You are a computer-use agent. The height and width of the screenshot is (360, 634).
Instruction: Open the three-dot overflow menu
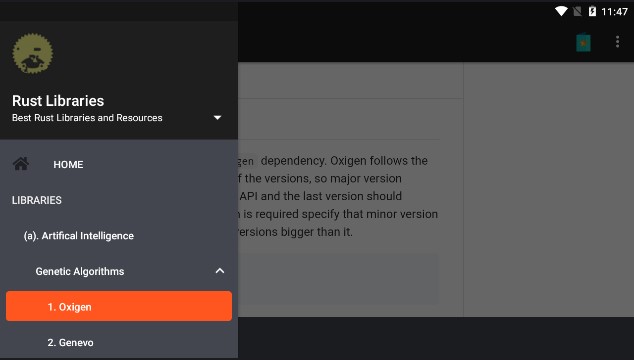coord(617,42)
